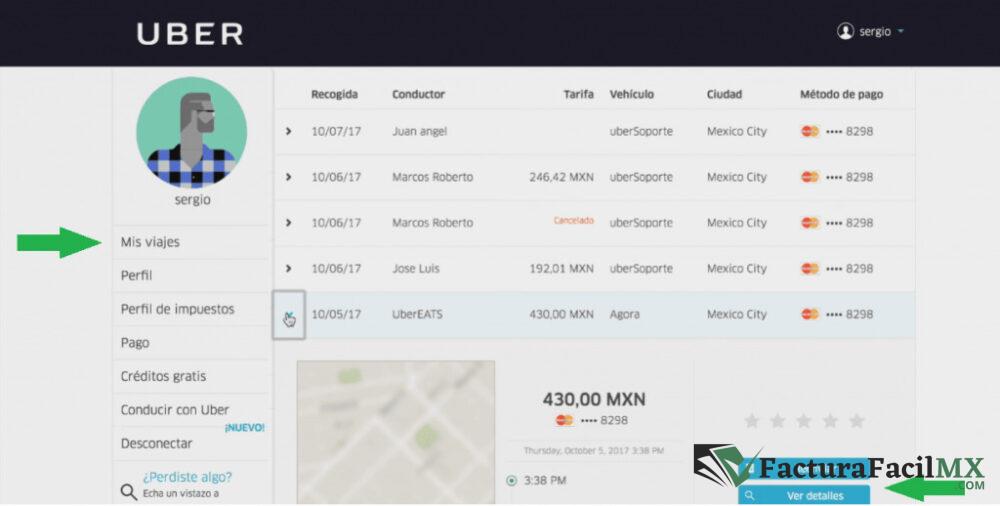Click the Uber logo in header
The image size is (1000, 506).
point(190,34)
